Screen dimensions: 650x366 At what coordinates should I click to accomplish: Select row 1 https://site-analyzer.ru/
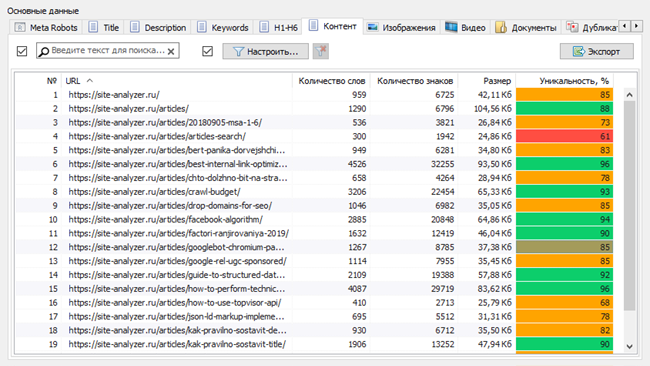[315, 95]
